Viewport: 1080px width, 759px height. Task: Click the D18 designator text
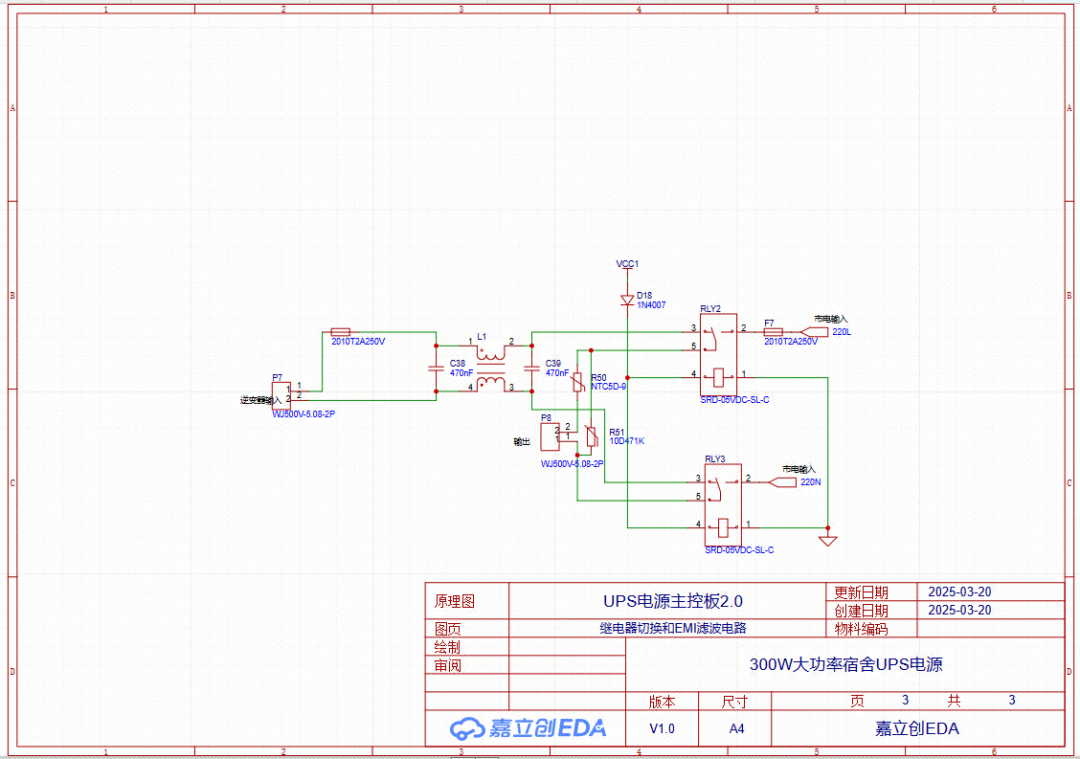[644, 295]
